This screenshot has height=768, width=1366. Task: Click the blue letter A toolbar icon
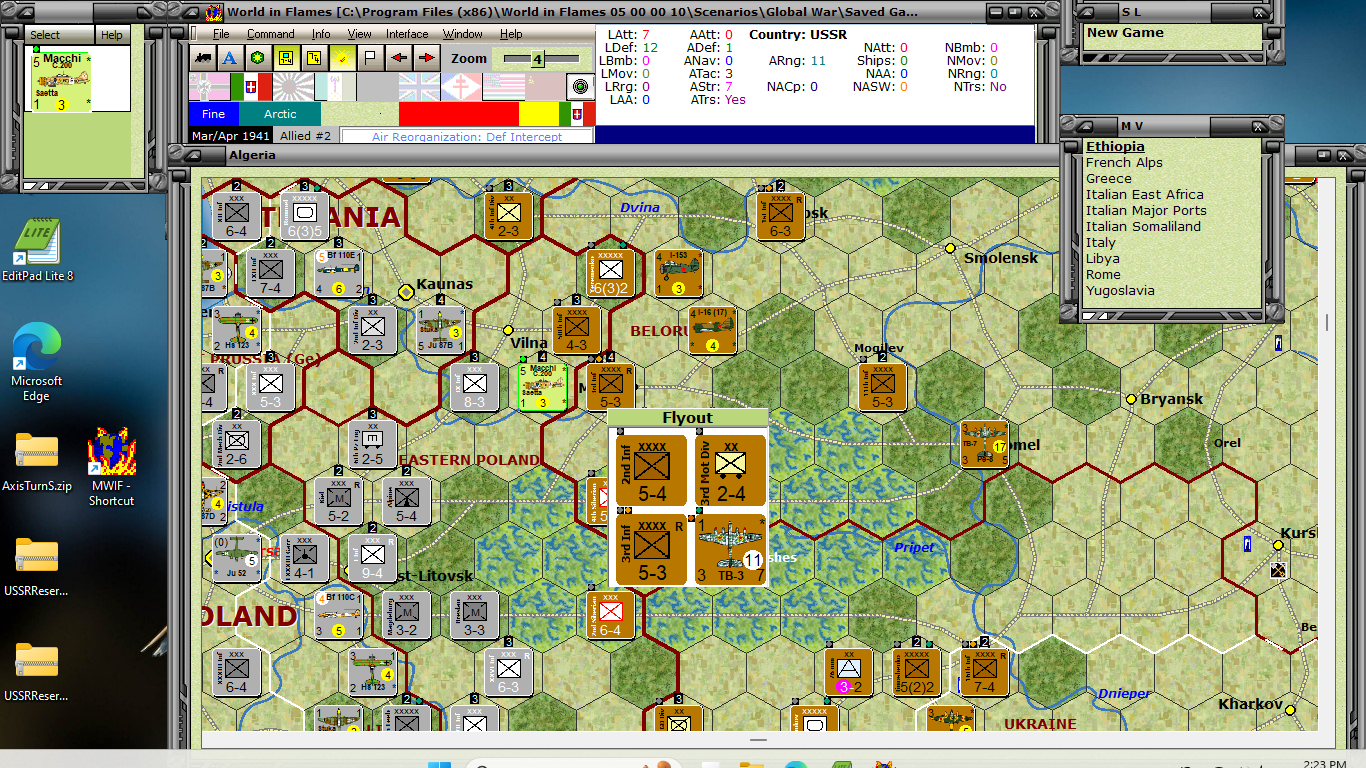click(230, 58)
